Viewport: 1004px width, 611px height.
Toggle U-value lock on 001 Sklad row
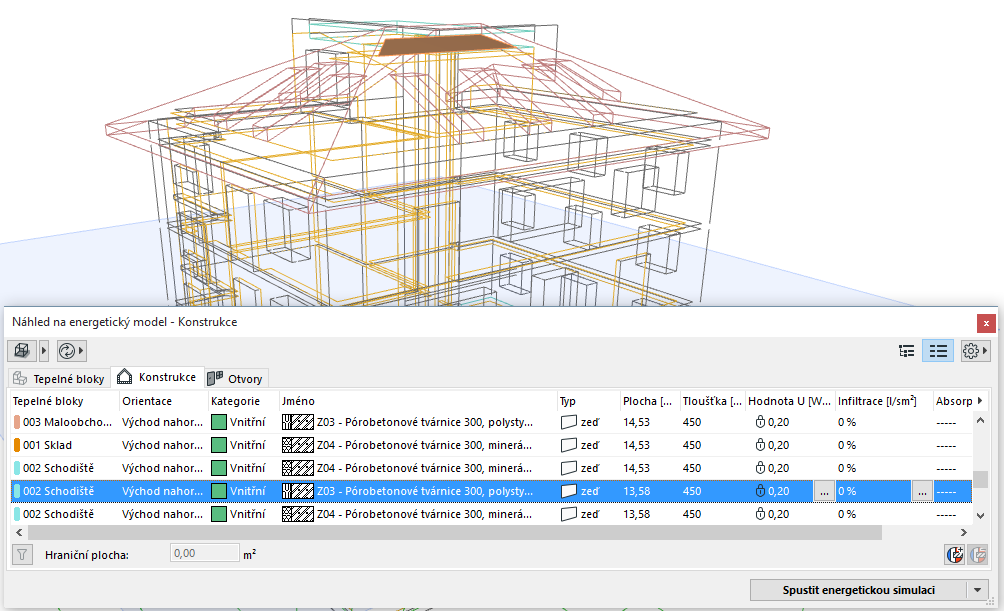[x=760, y=445]
